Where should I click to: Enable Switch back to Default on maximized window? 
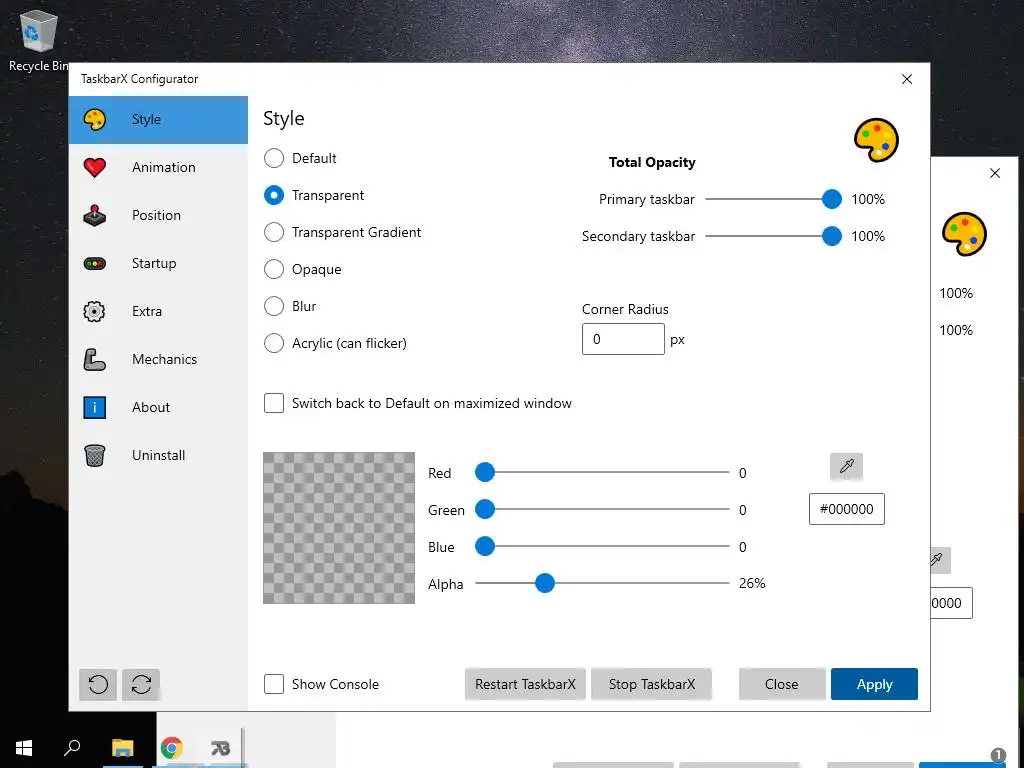(x=274, y=403)
